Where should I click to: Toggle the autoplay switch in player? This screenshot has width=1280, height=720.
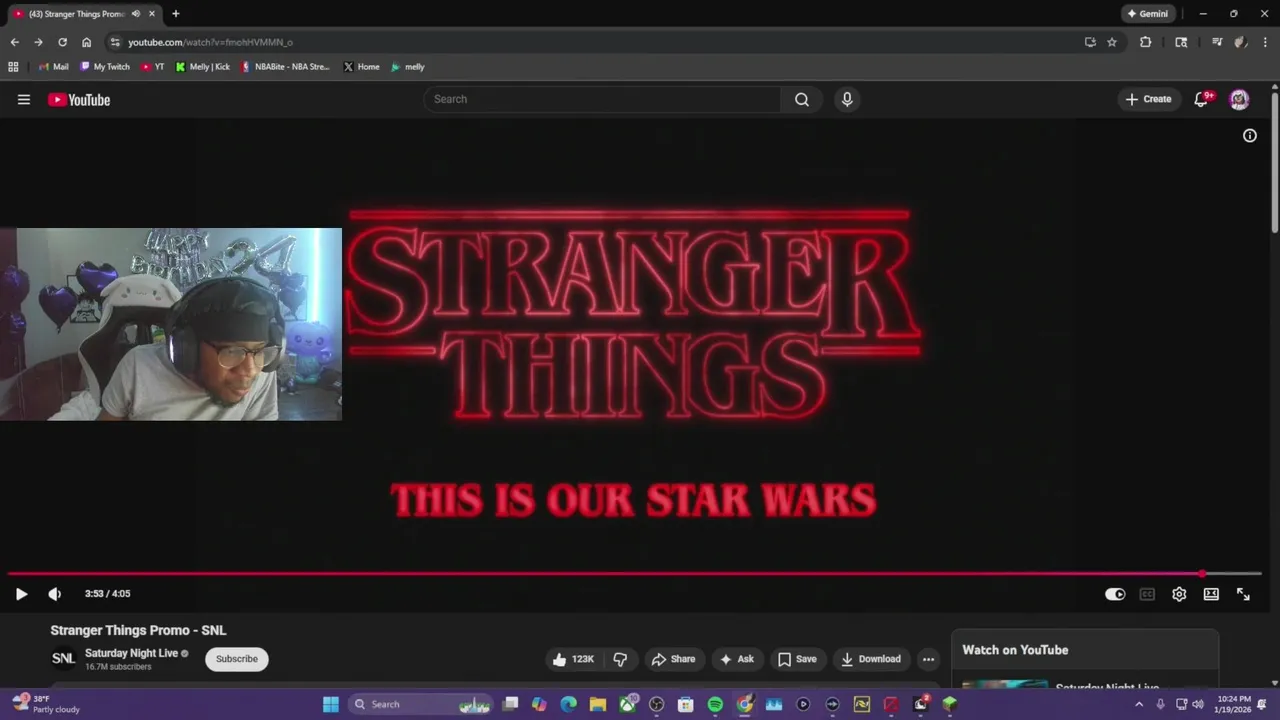pos(1115,594)
